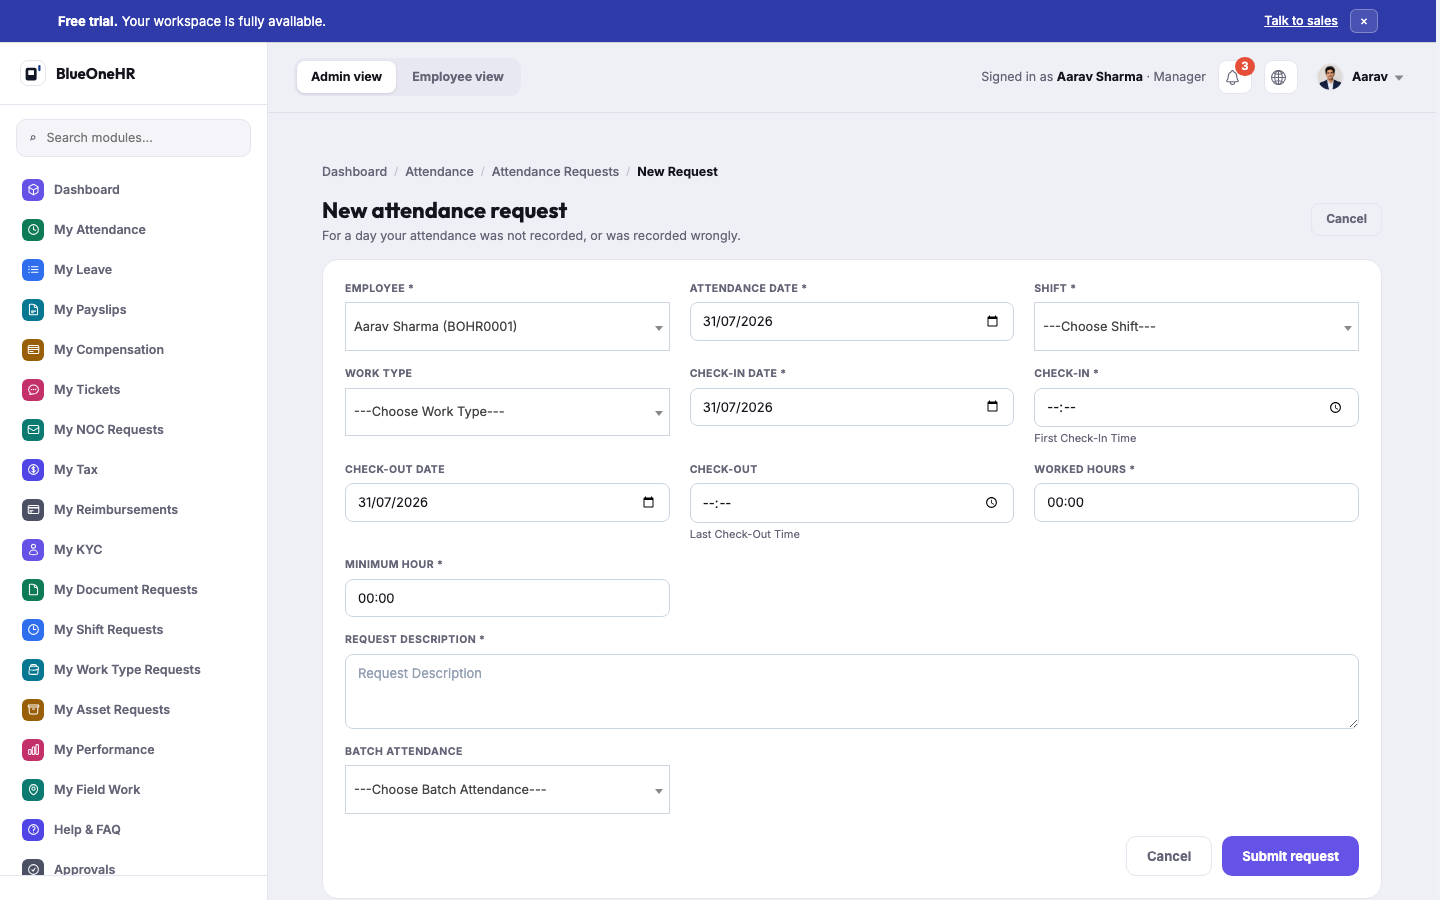
Task: Click the Cancel button beside the page title
Action: point(1346,219)
